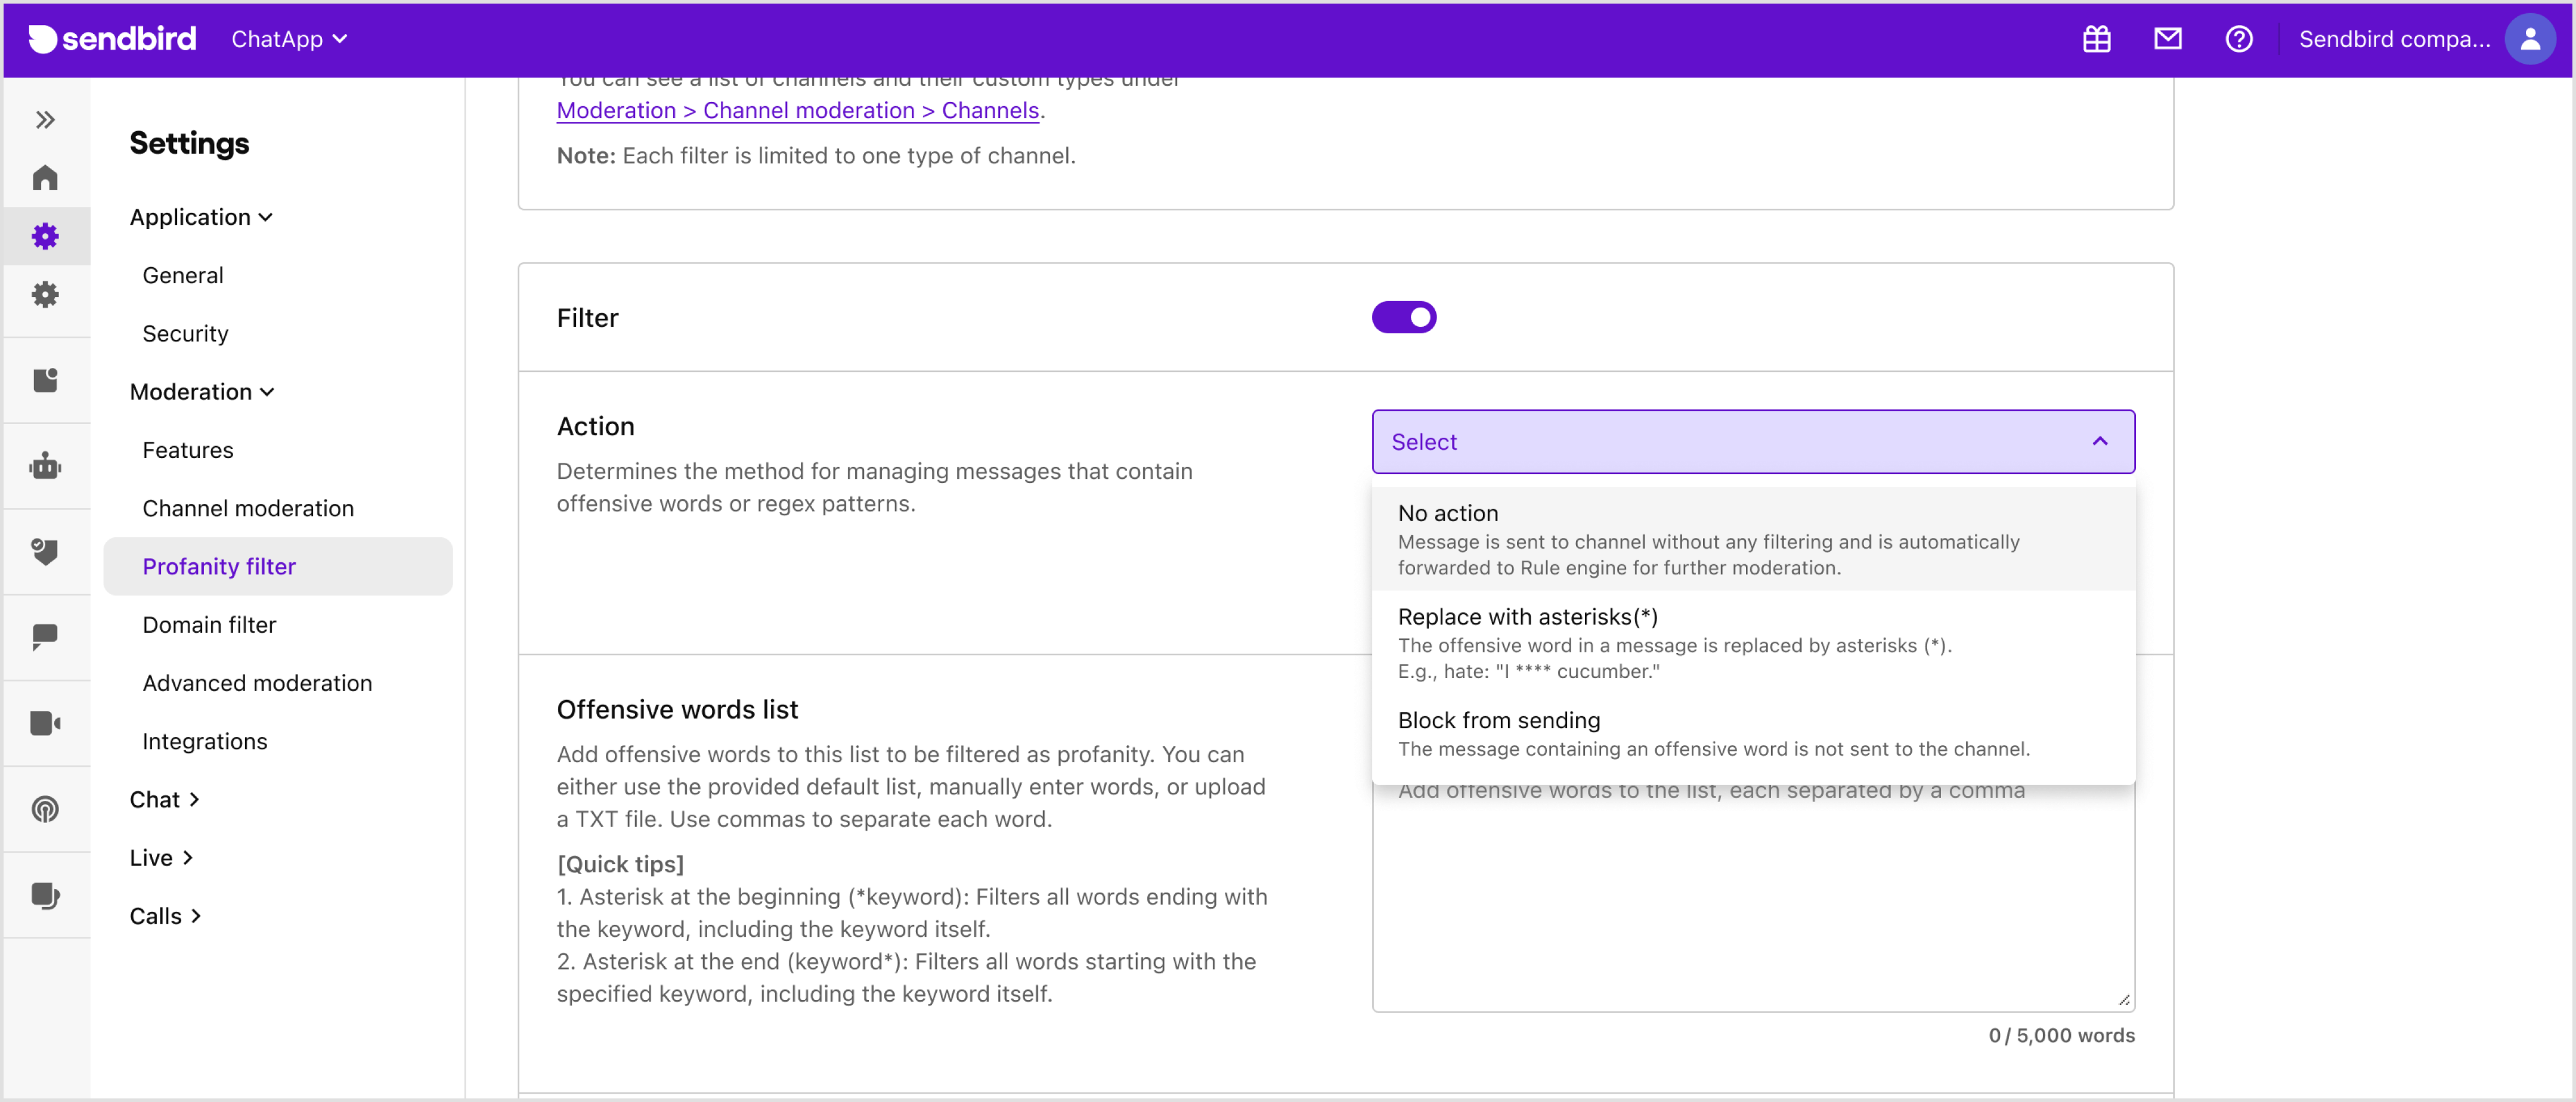Expand the Chat settings section
This screenshot has width=2576, height=1102.
164,799
